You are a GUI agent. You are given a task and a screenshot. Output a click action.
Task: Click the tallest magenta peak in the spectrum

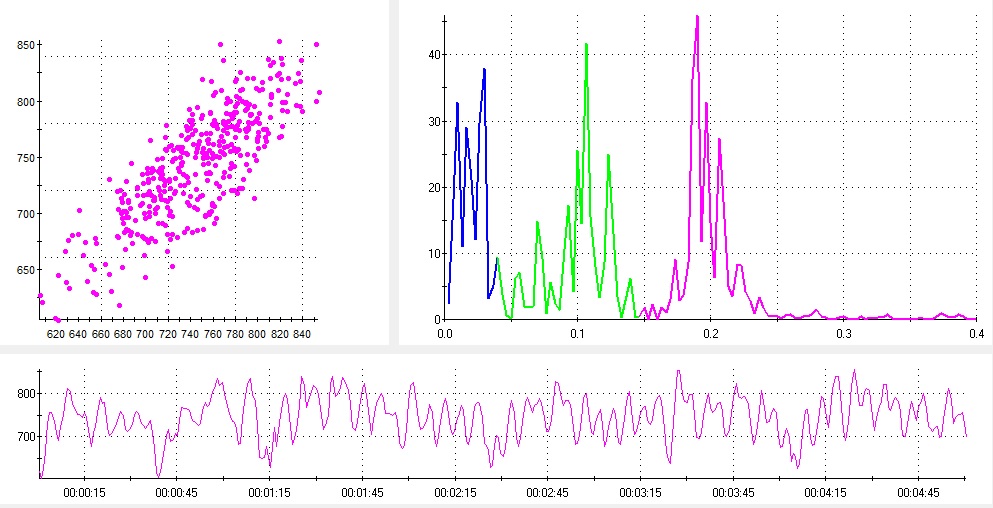(697, 17)
